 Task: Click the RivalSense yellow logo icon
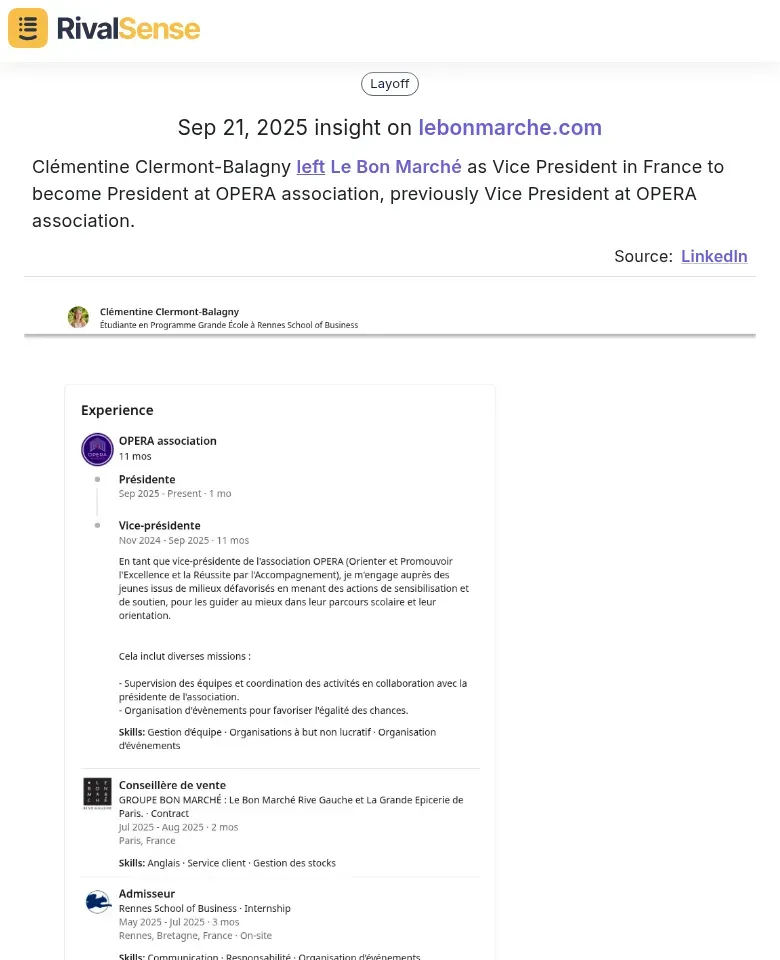pyautogui.click(x=28, y=28)
